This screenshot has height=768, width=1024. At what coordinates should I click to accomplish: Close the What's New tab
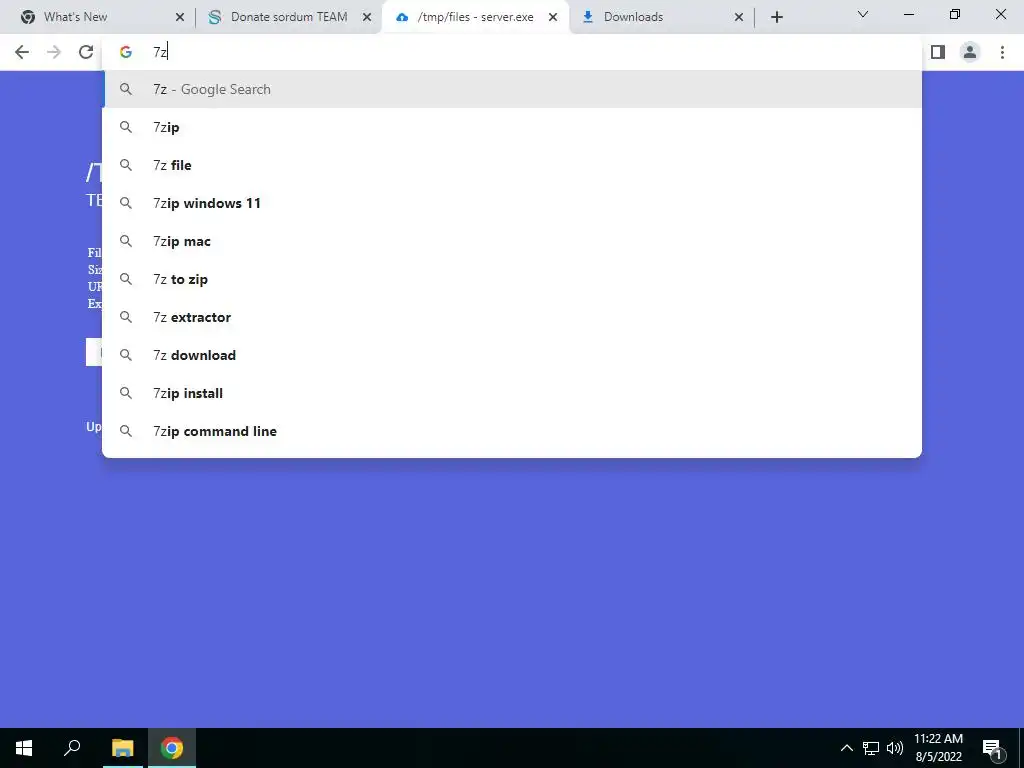180,17
